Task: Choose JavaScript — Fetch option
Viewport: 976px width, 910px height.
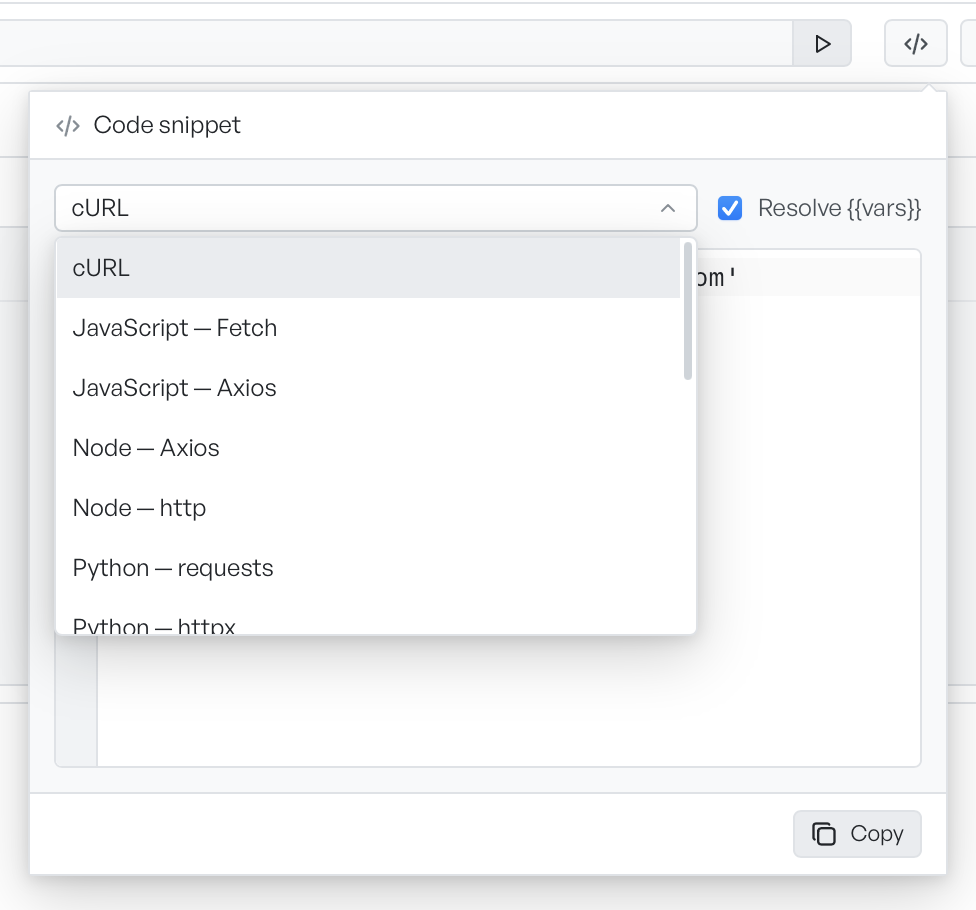Action: tap(368, 328)
